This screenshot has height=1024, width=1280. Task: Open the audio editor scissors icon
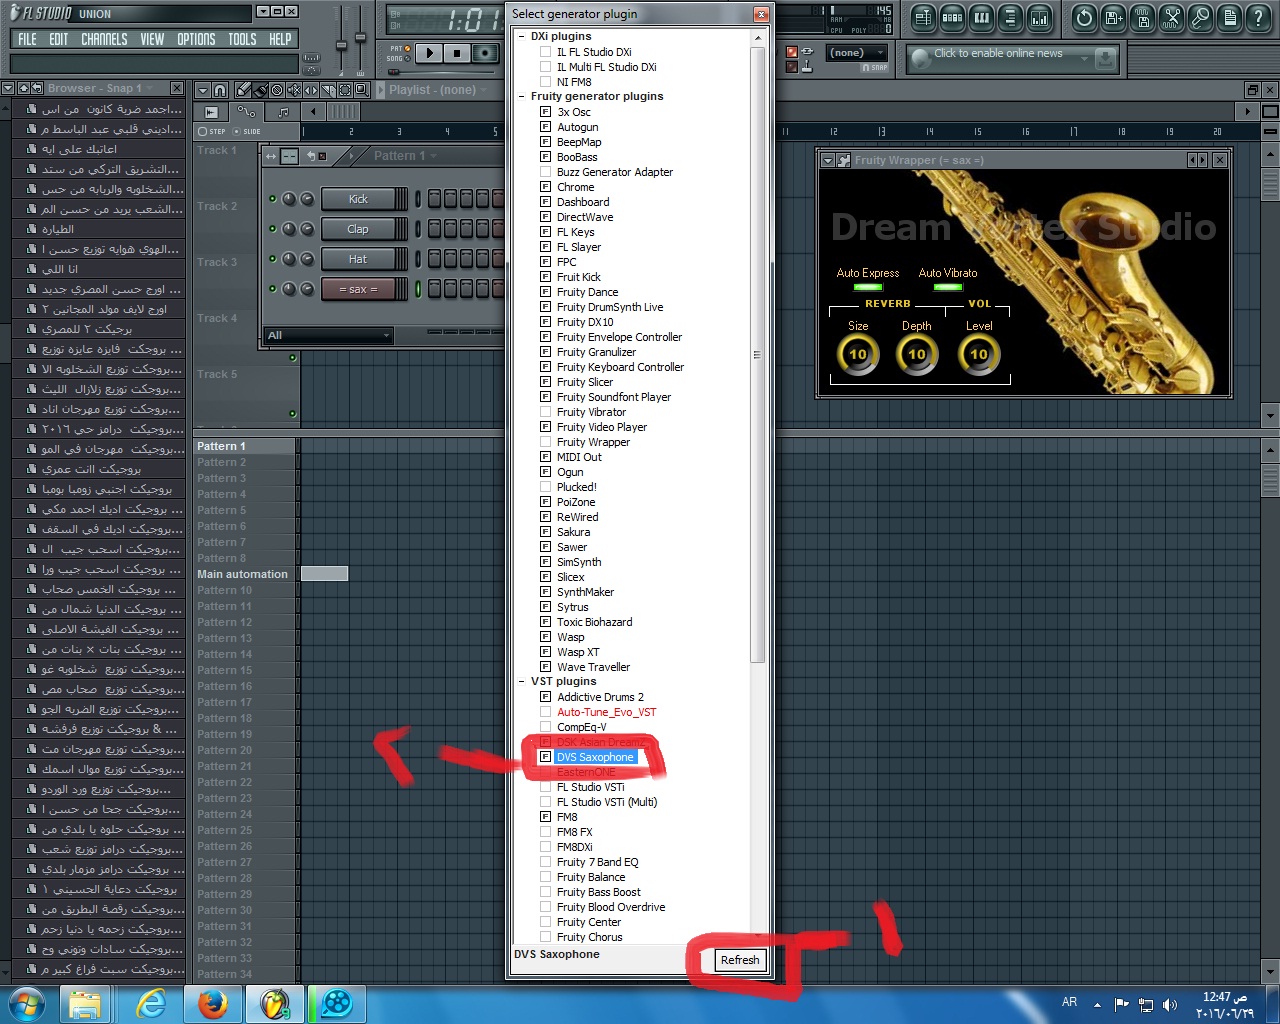tap(1171, 18)
